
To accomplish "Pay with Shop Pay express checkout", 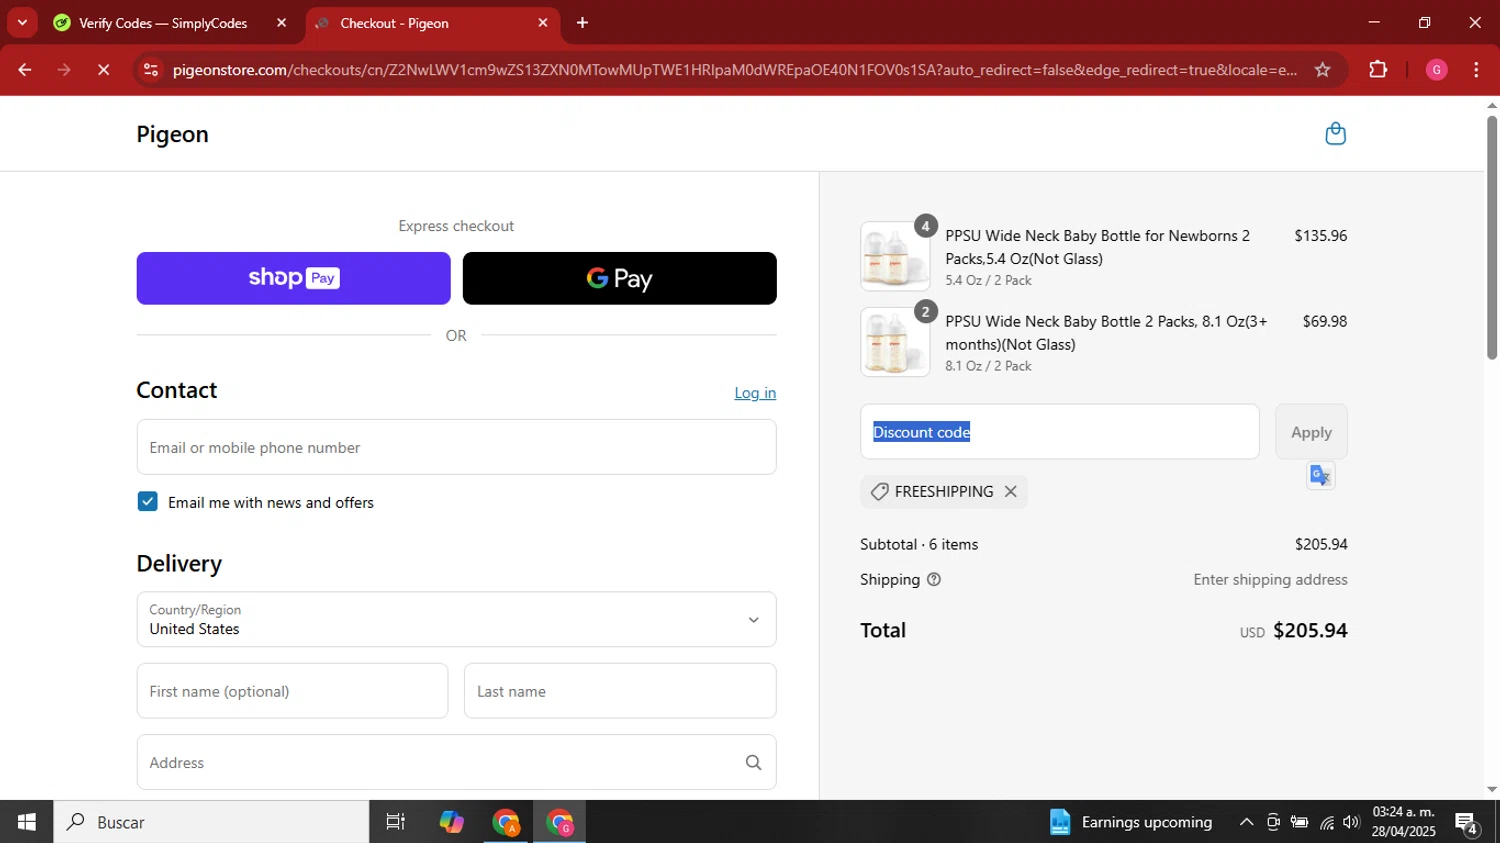I will [293, 278].
